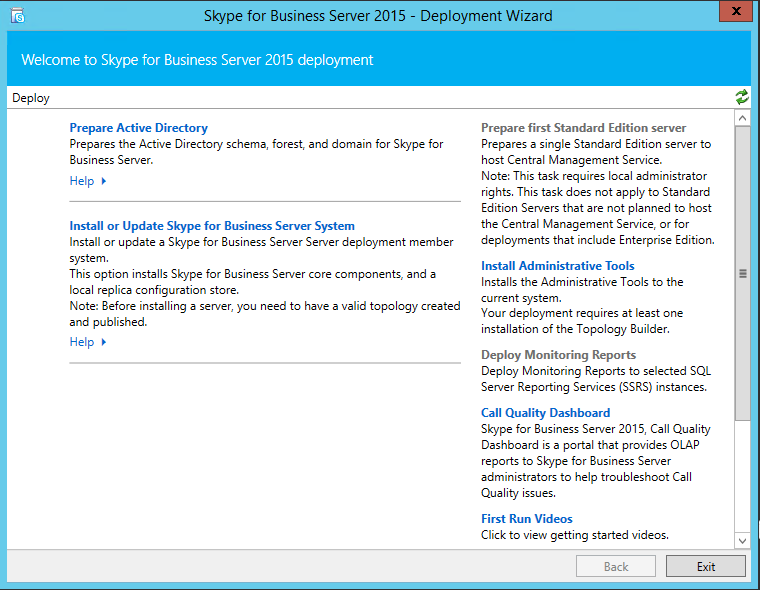
Task: Expand Help under Install or Update section
Action: tap(88, 342)
